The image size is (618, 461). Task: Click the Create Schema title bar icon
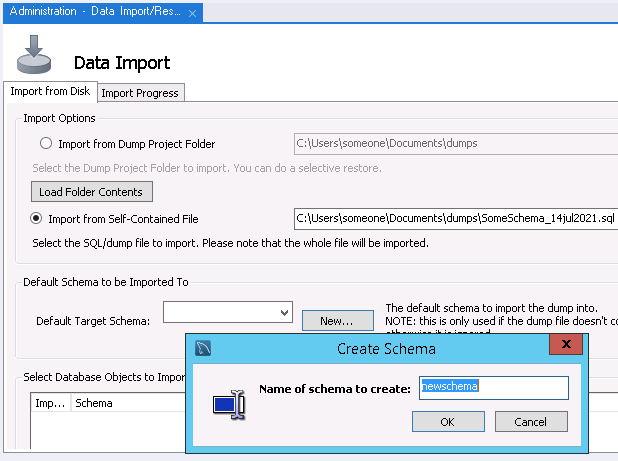[x=204, y=348]
